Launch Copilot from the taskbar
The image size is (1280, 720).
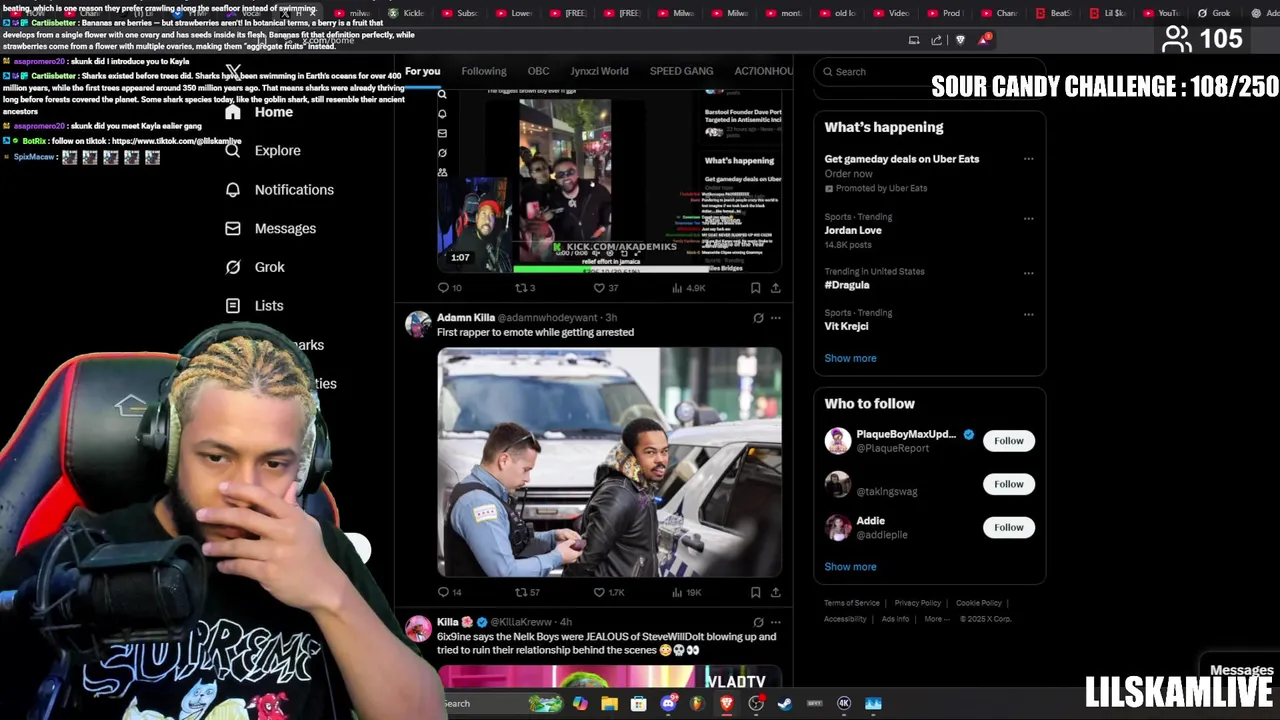click(580, 703)
